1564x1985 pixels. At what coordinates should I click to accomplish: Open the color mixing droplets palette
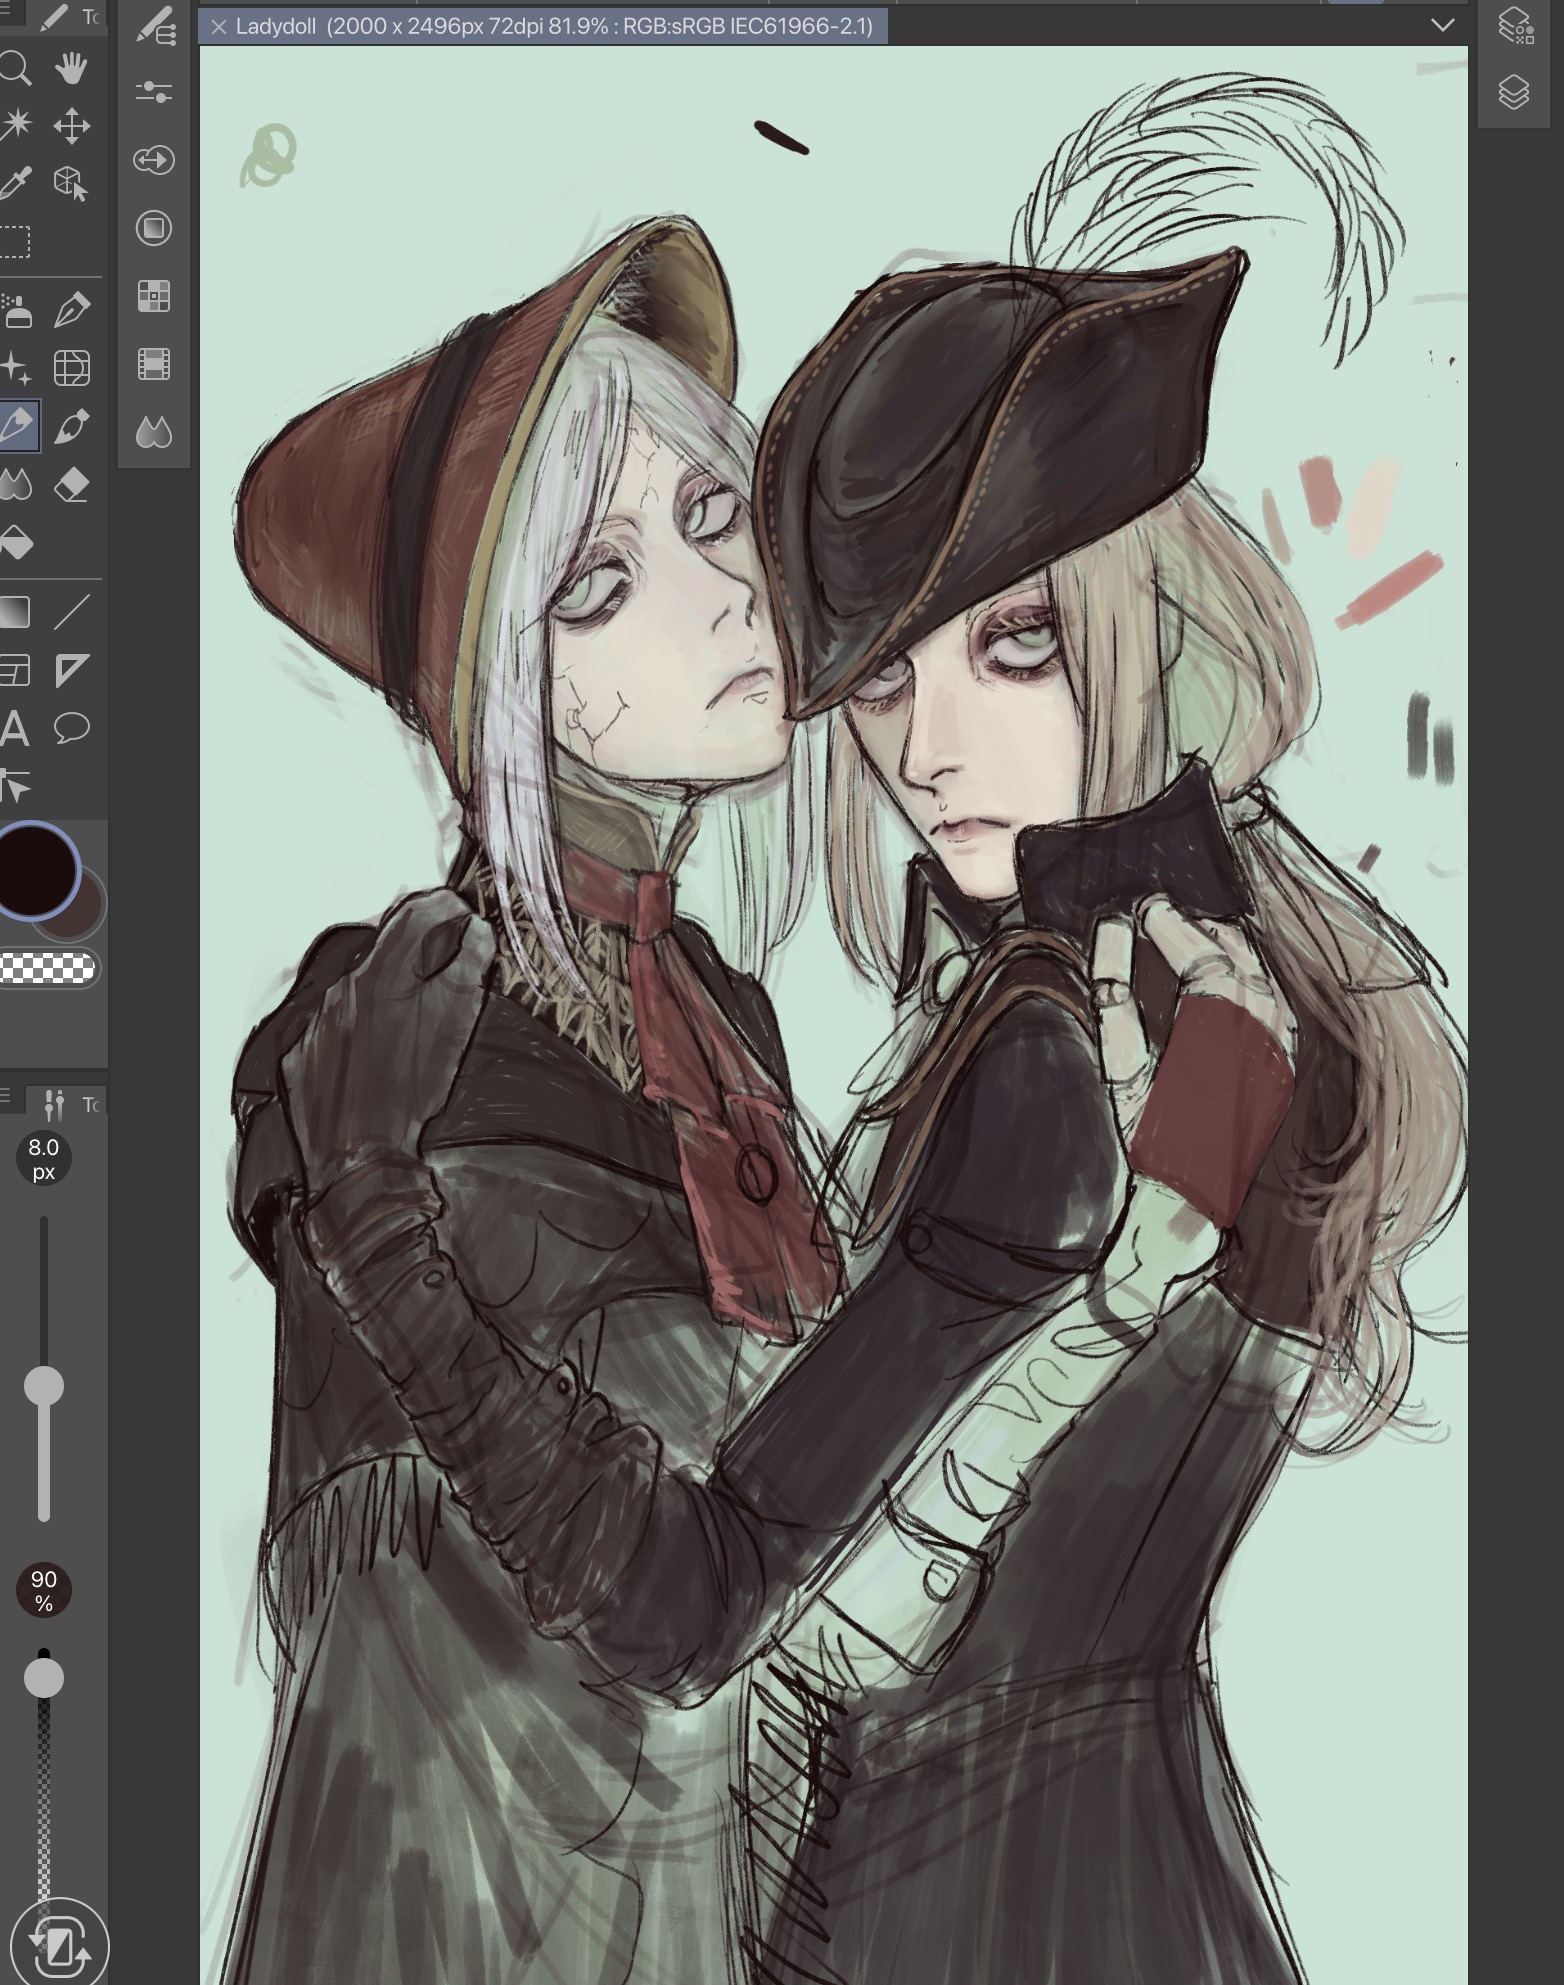tap(154, 432)
